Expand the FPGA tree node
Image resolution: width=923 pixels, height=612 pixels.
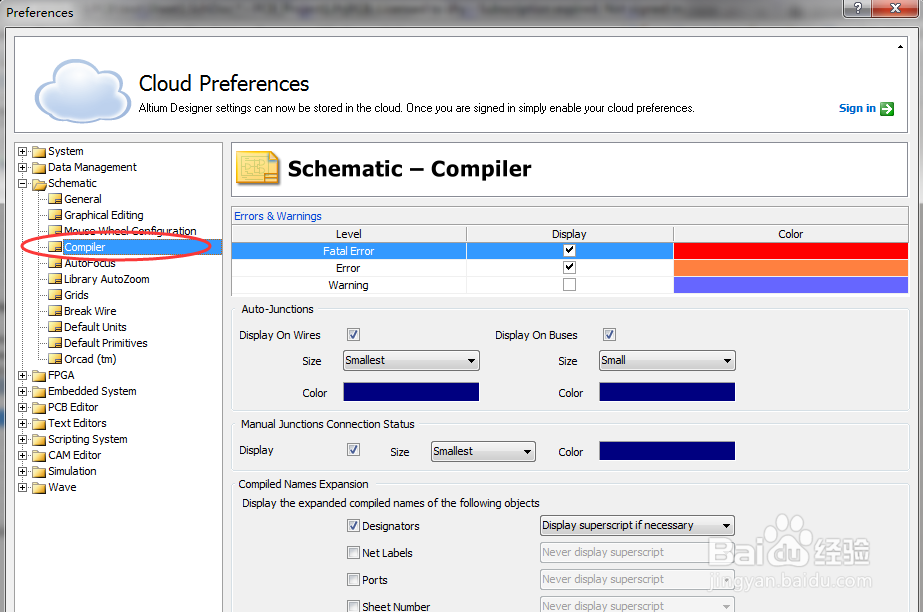coord(22,375)
